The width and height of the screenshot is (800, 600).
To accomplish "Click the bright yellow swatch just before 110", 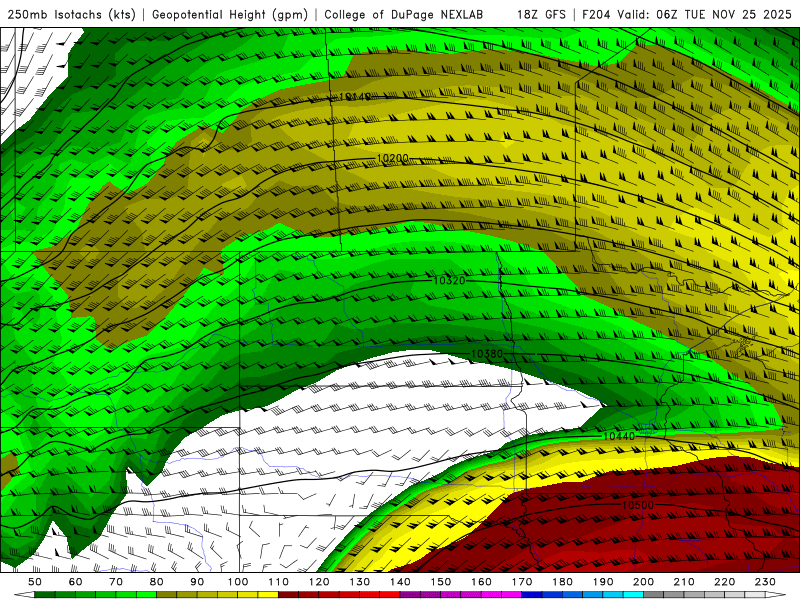I will click(x=268, y=594).
